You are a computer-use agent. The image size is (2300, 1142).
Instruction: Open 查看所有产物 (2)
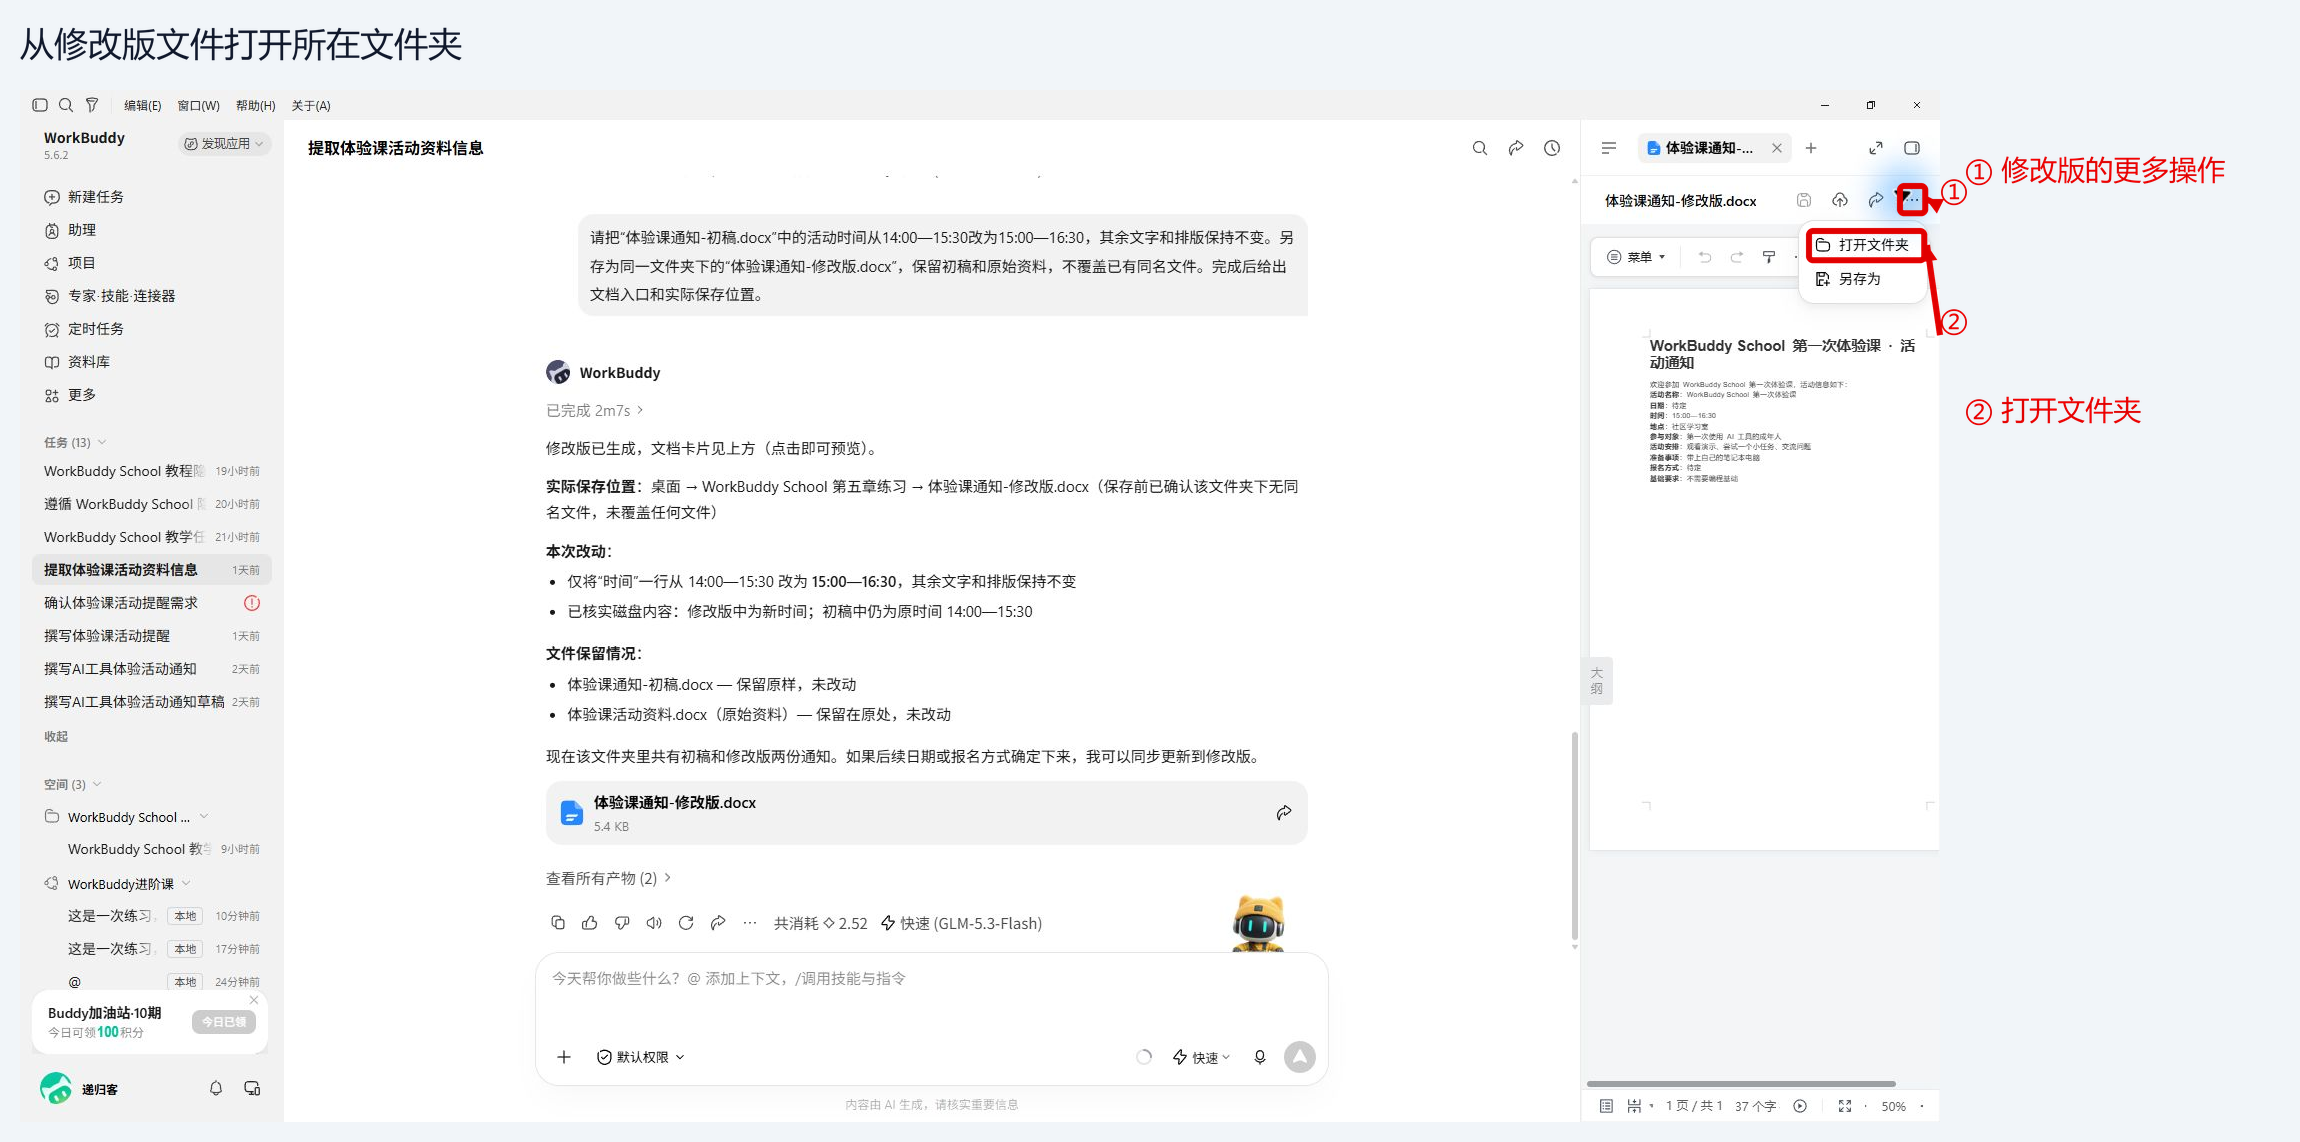click(608, 878)
